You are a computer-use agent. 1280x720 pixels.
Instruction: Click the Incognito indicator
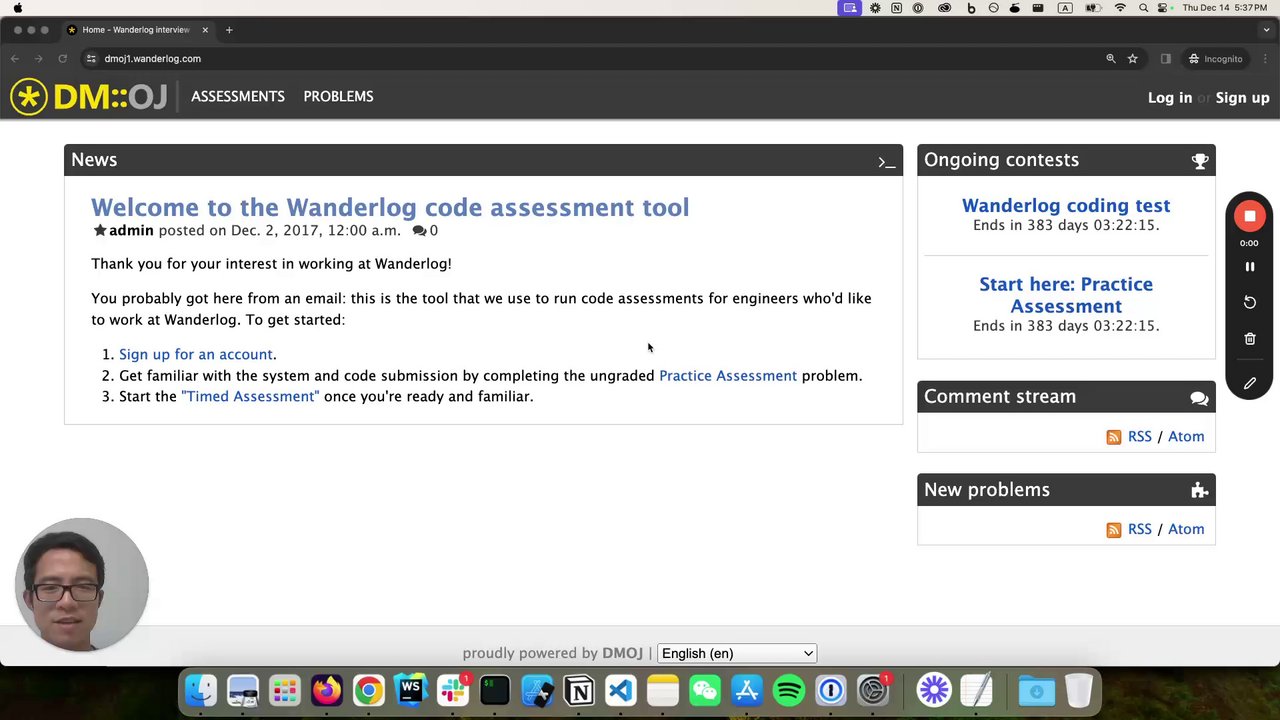[x=1214, y=59]
